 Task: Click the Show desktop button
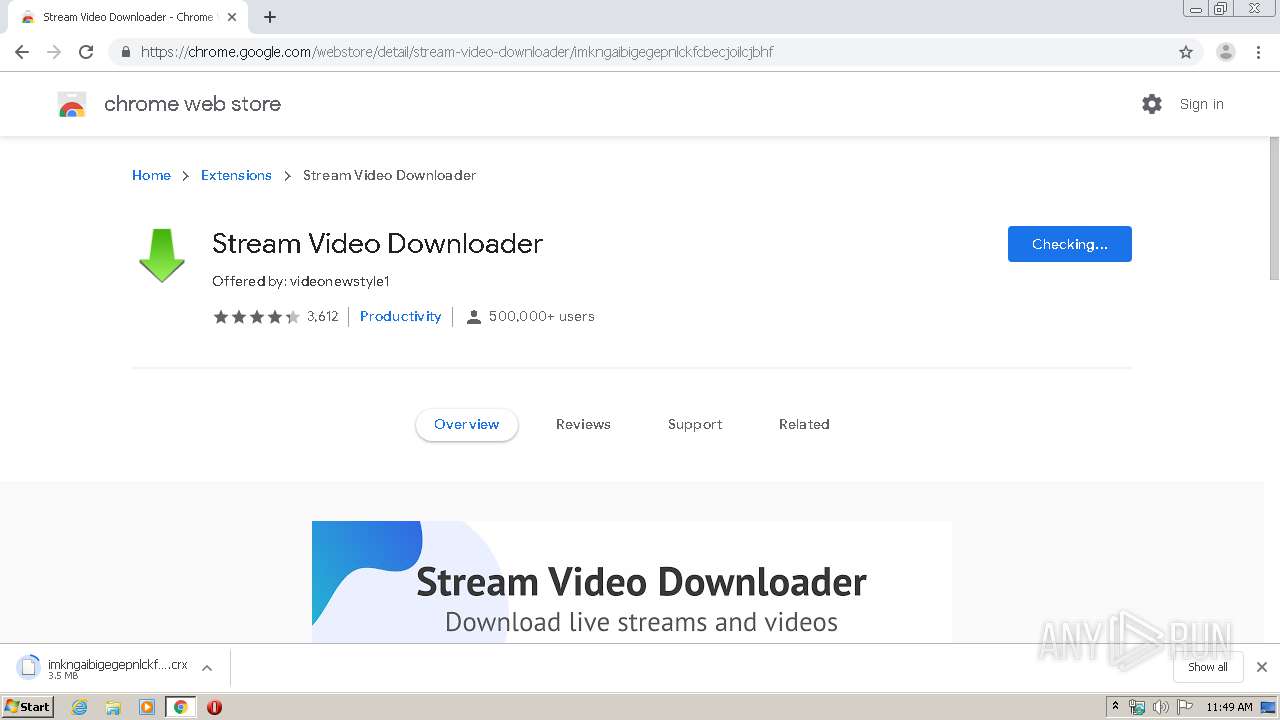(1269, 707)
